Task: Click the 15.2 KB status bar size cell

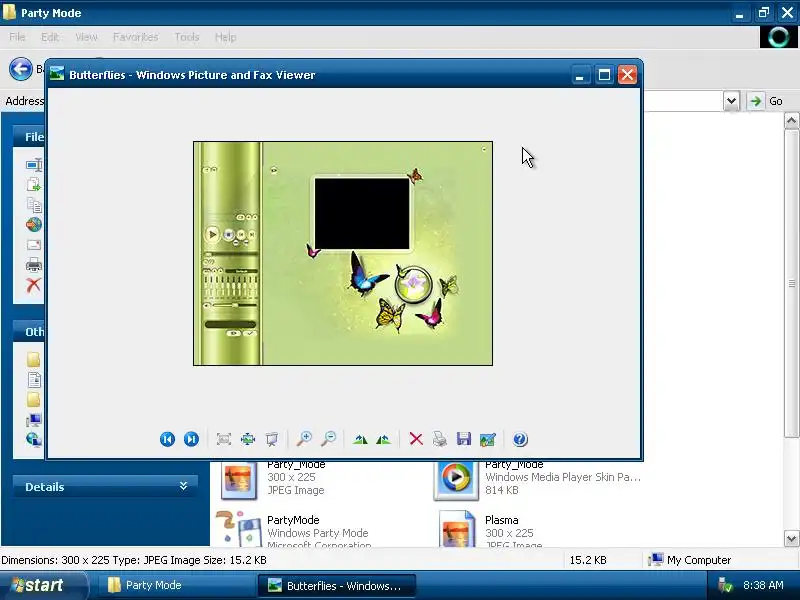Action: (588, 560)
